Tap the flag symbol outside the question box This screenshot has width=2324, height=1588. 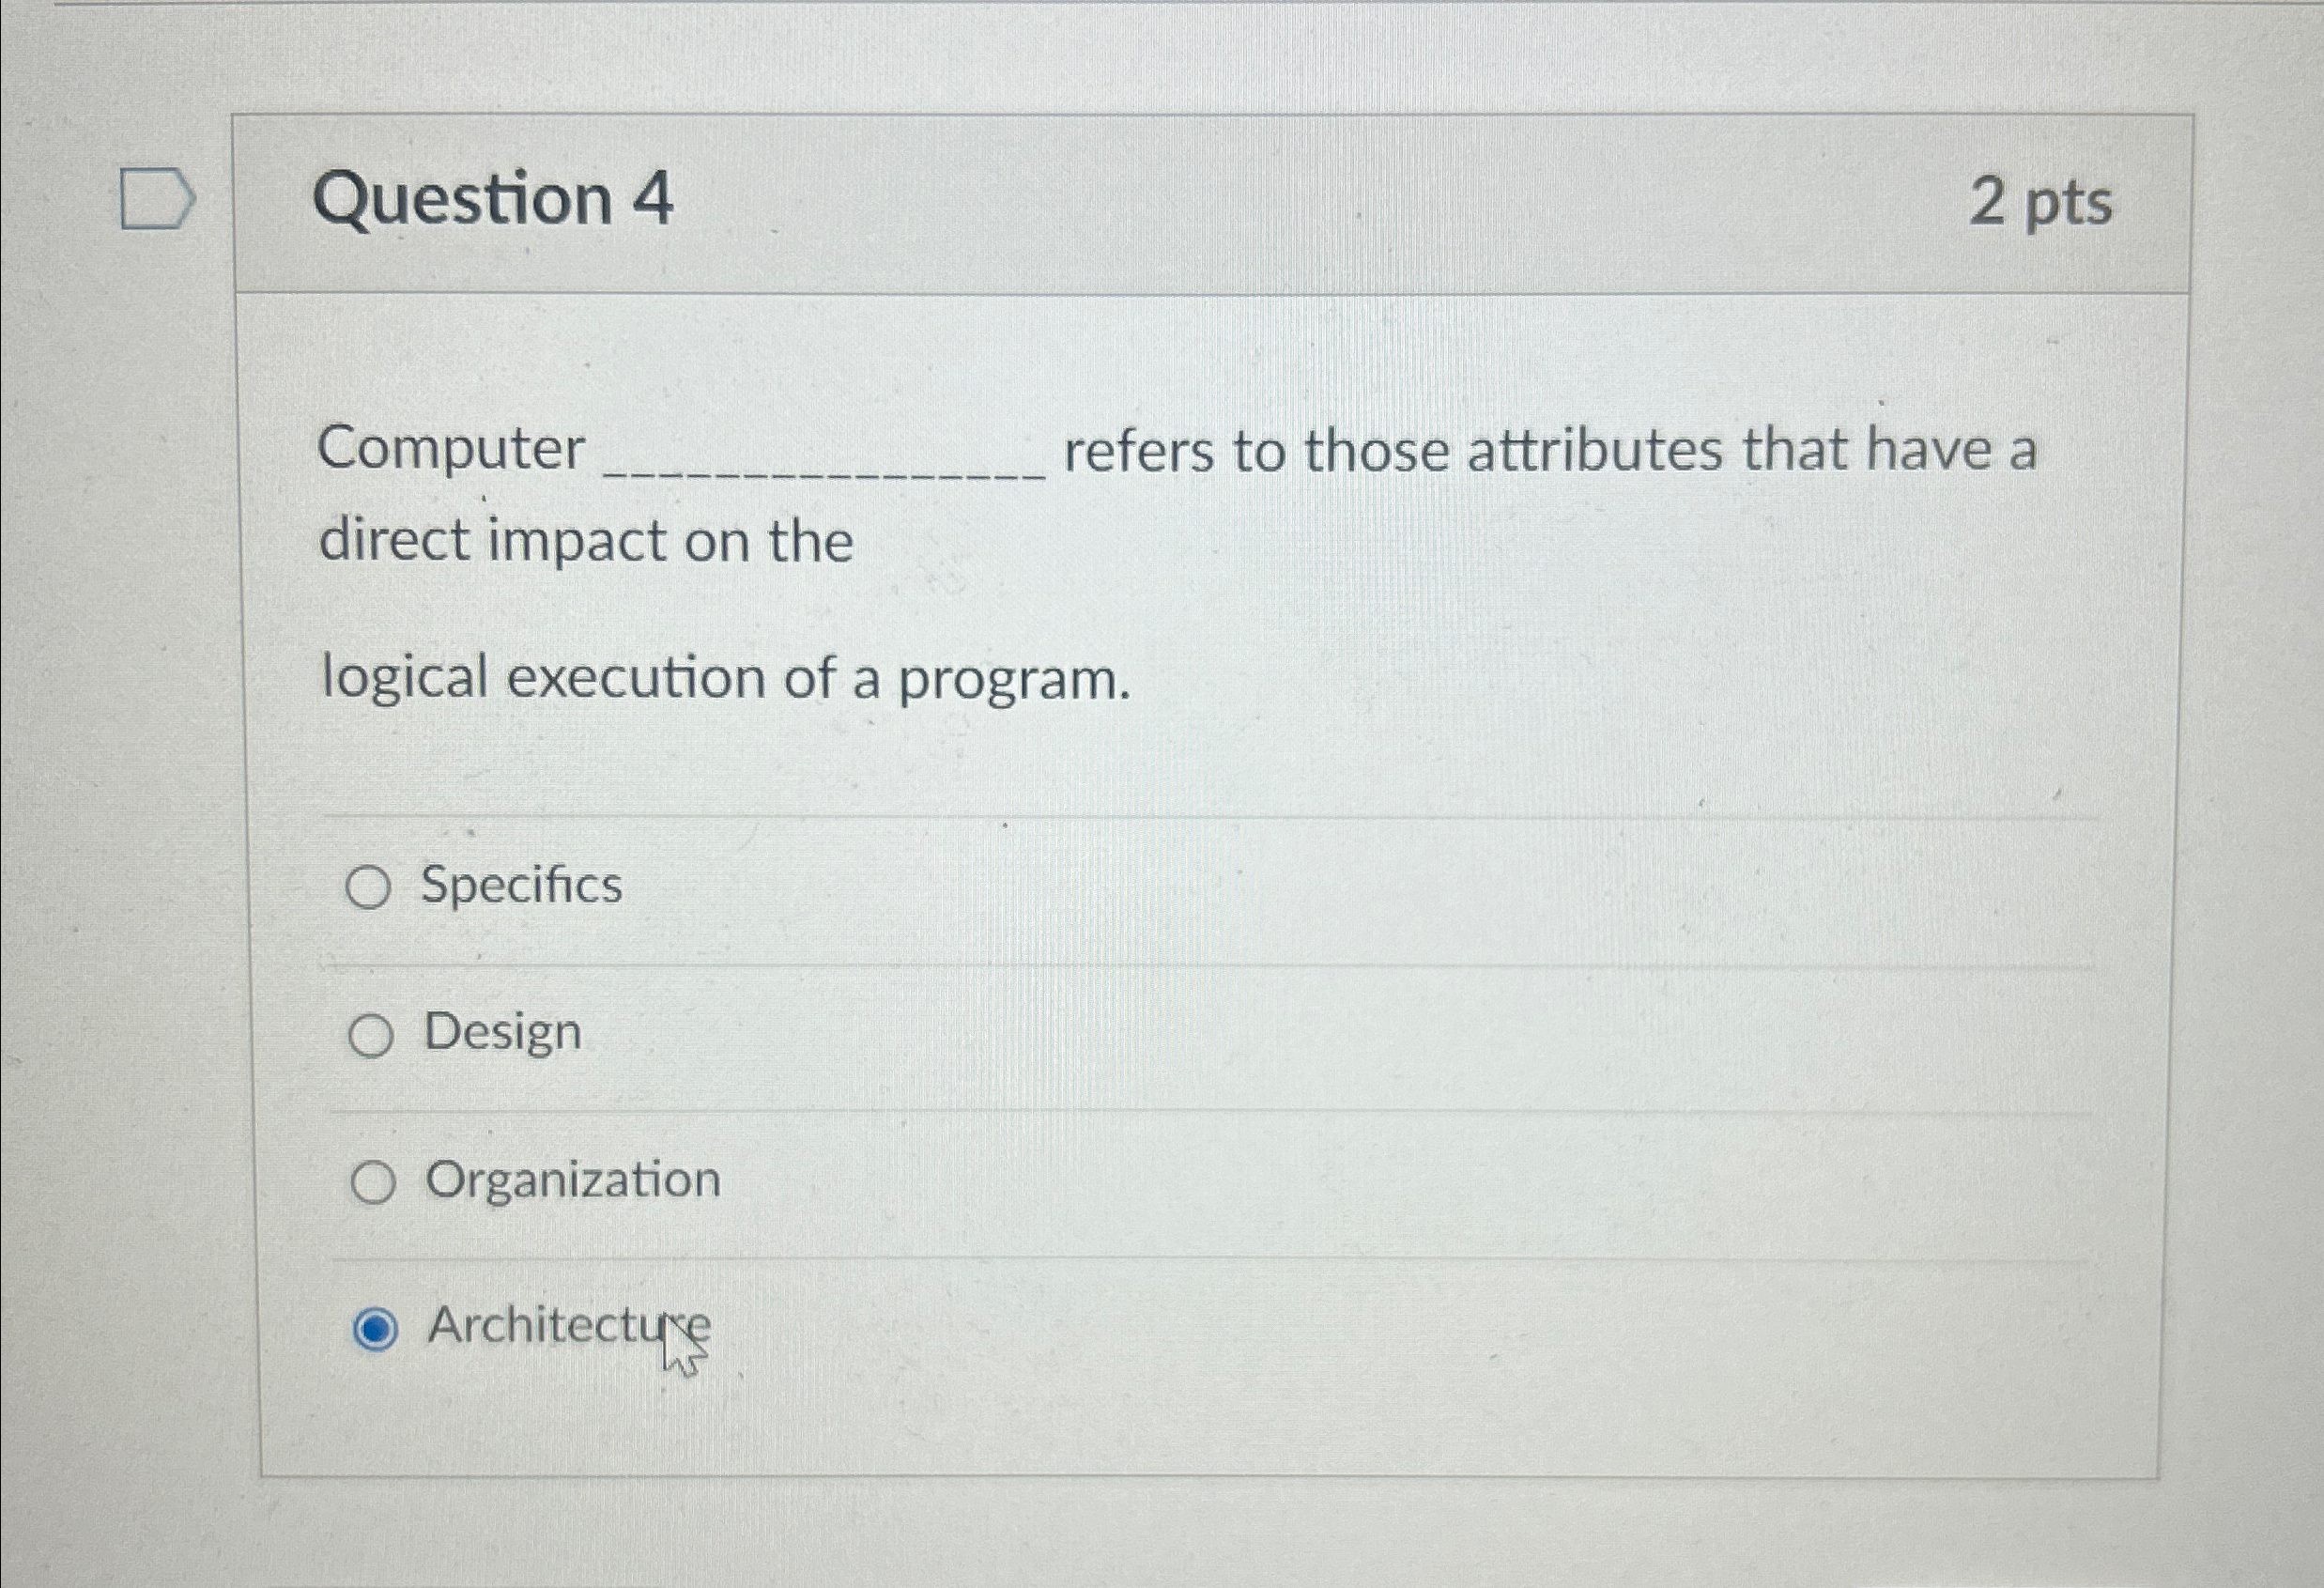[x=155, y=200]
